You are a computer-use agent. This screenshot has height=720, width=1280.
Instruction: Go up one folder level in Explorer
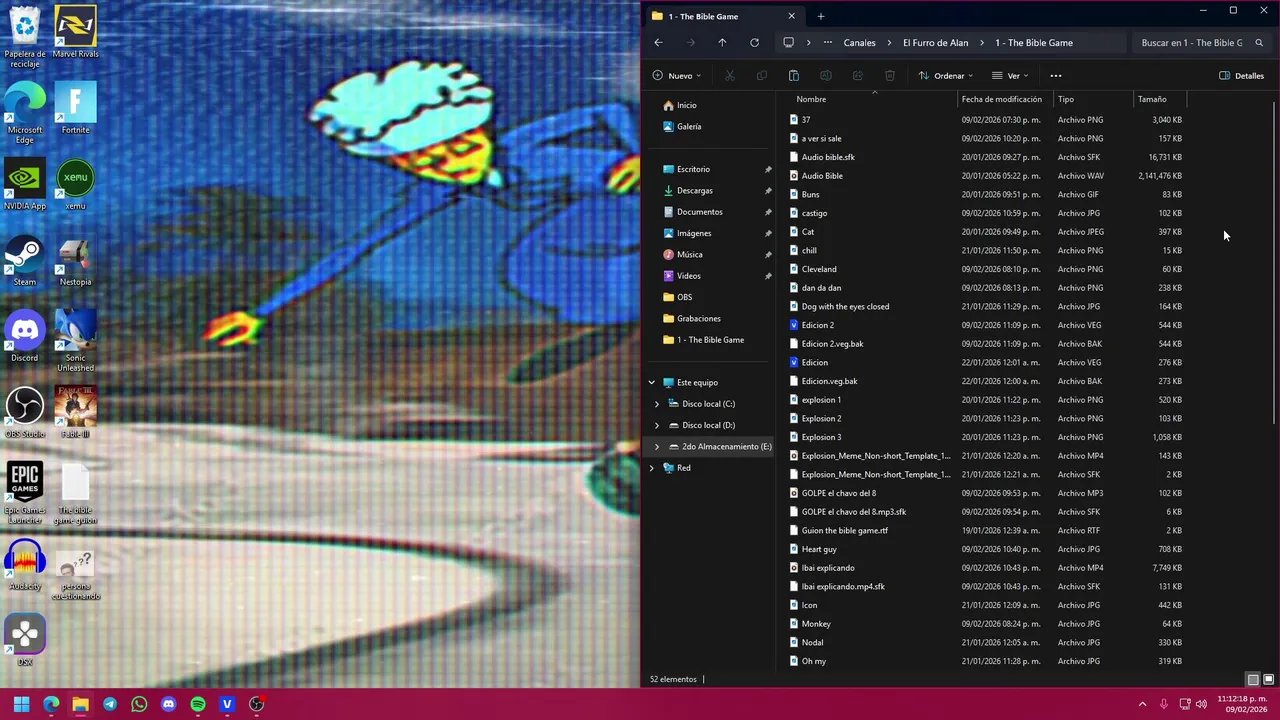coord(722,43)
